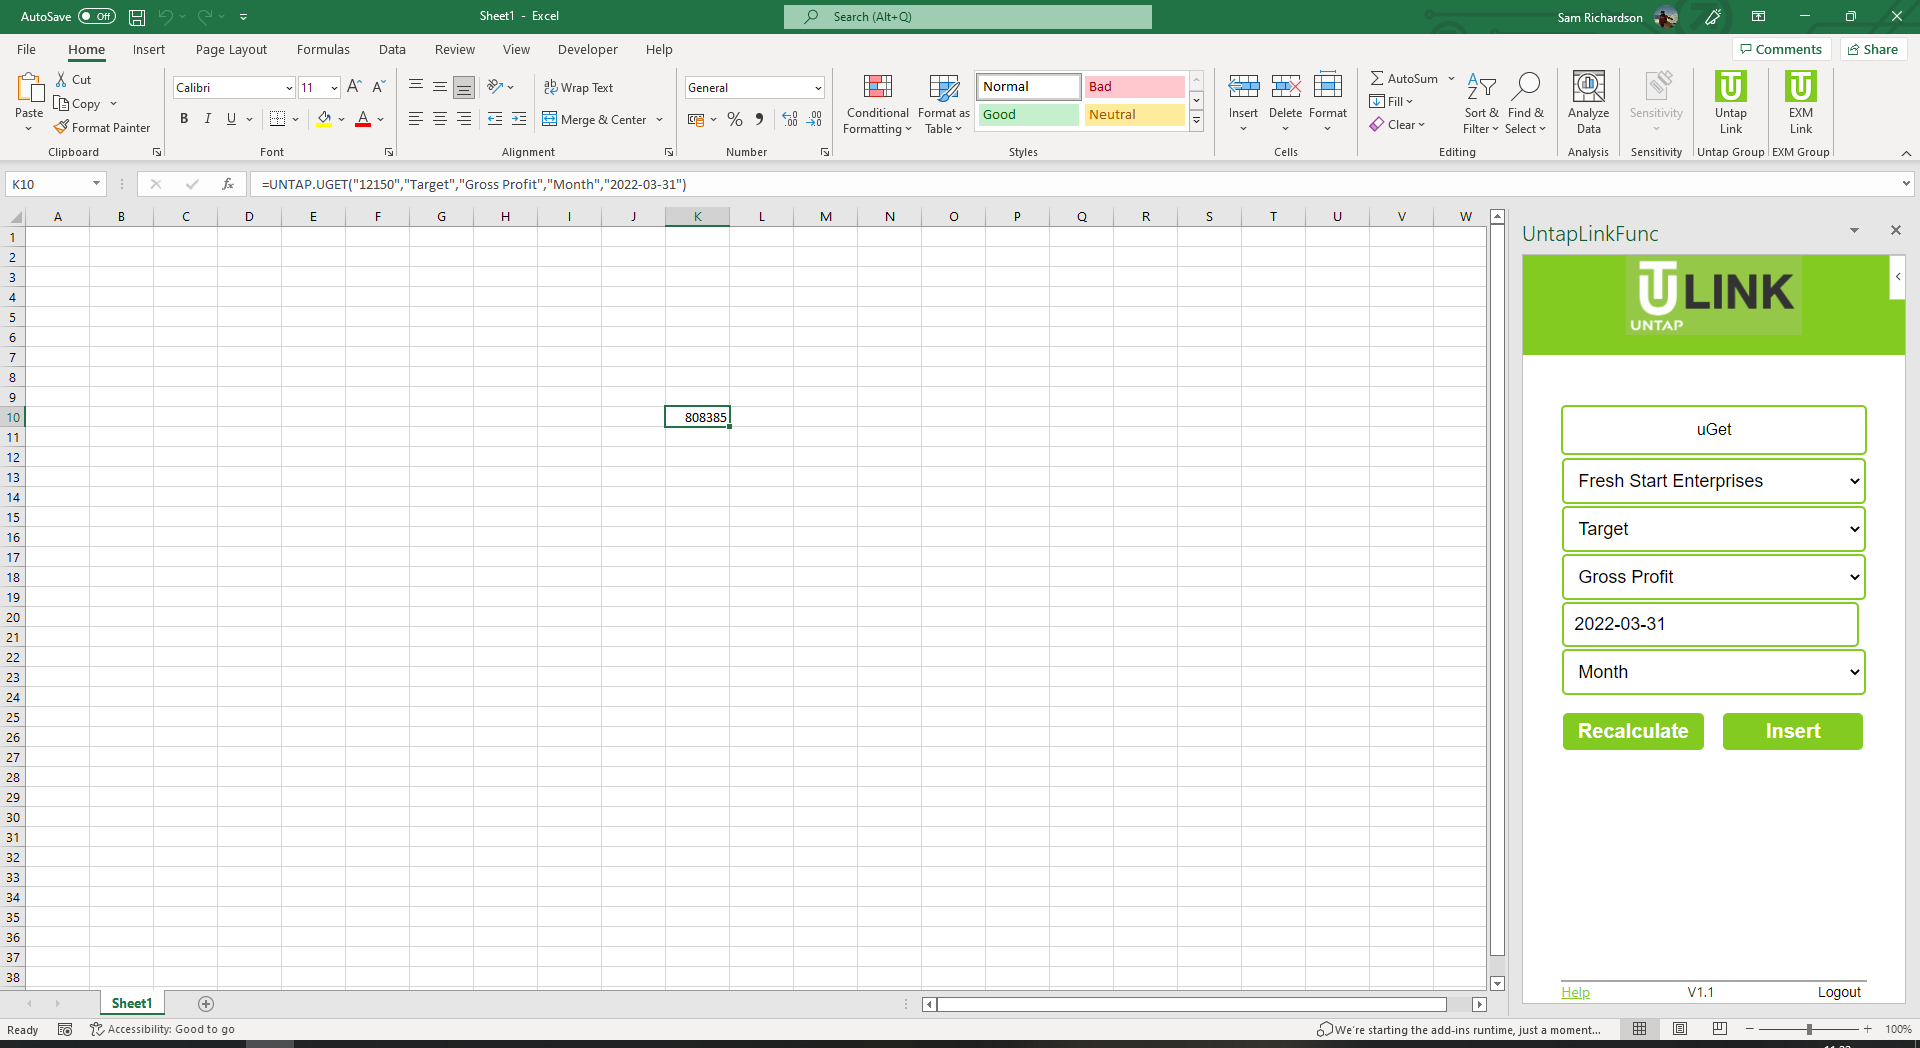Apply yellow fill color

324,119
